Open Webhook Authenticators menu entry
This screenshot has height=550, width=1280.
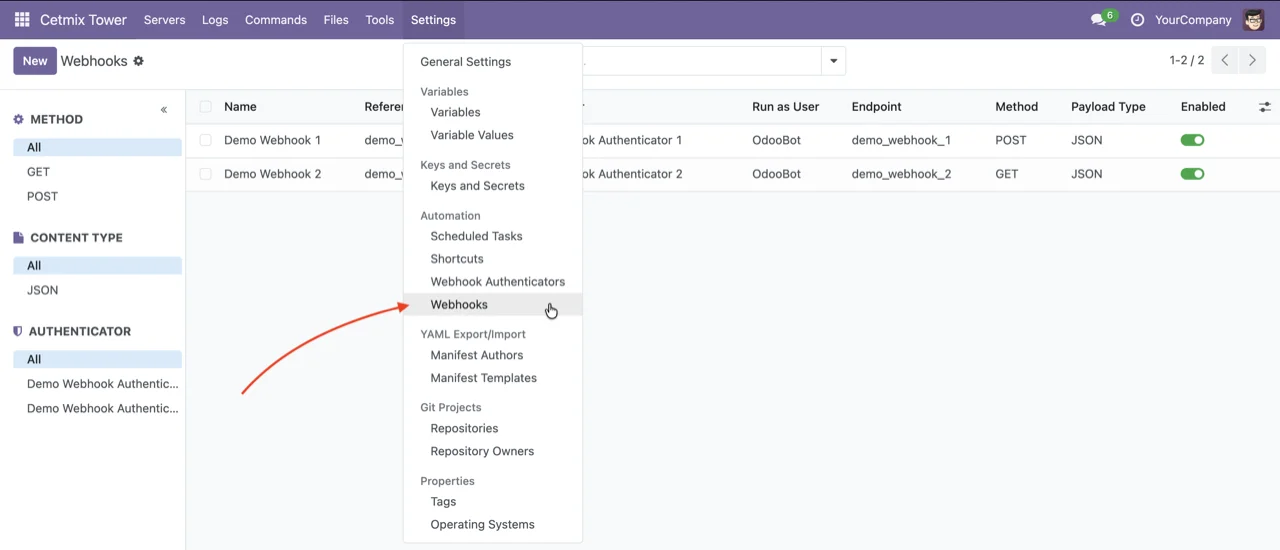click(x=492, y=282)
